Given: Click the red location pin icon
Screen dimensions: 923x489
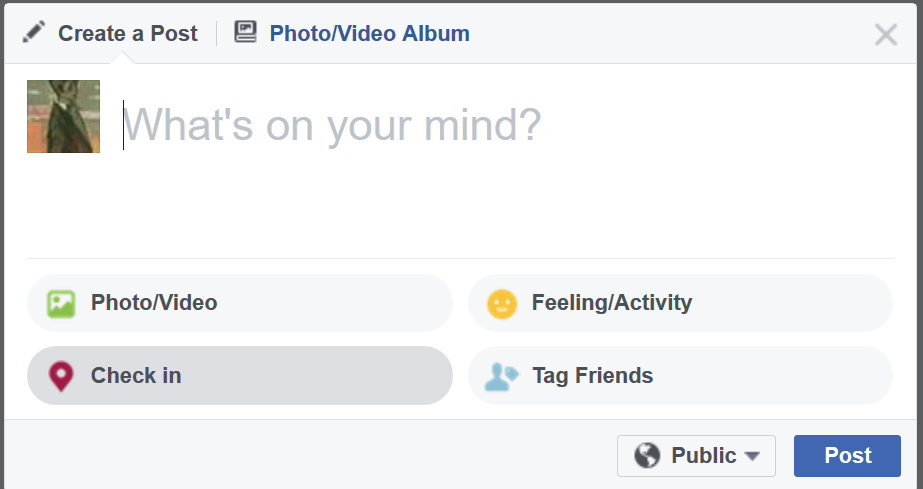Looking at the screenshot, I should pos(62,376).
